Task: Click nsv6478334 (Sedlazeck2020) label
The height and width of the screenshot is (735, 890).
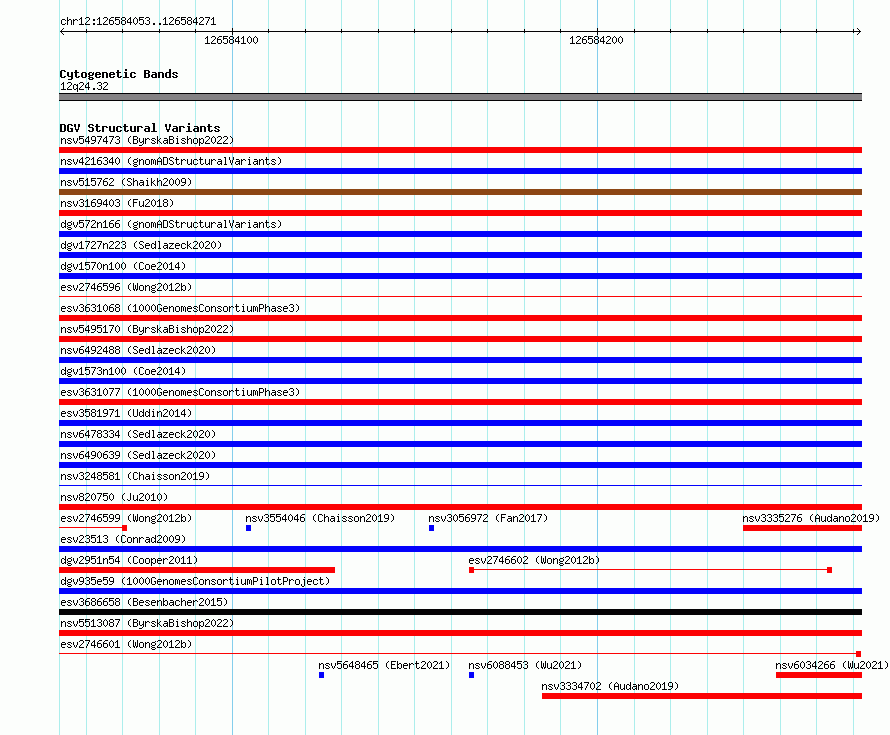Action: click(138, 434)
